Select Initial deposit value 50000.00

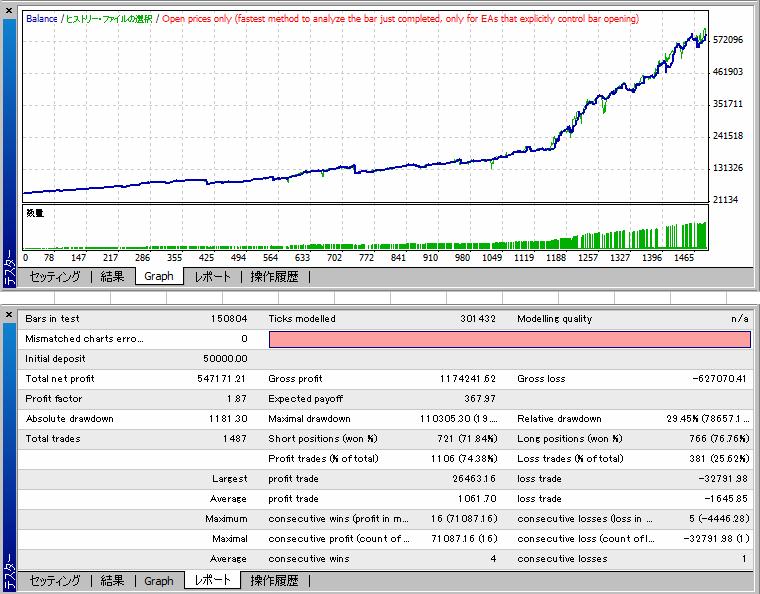(x=225, y=359)
